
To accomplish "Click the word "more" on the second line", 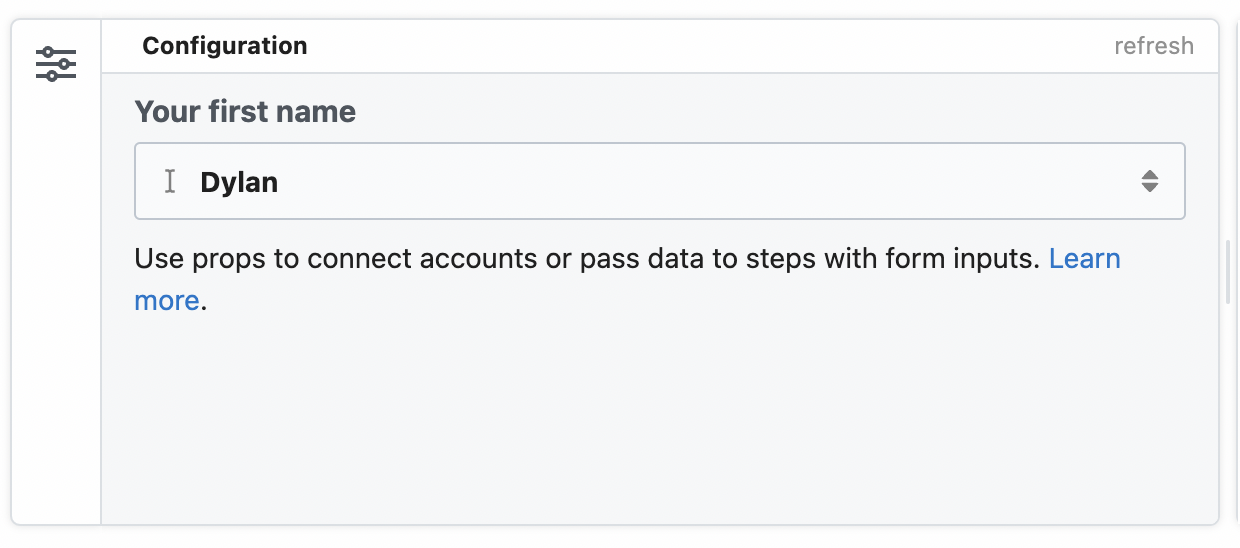I will tap(167, 300).
